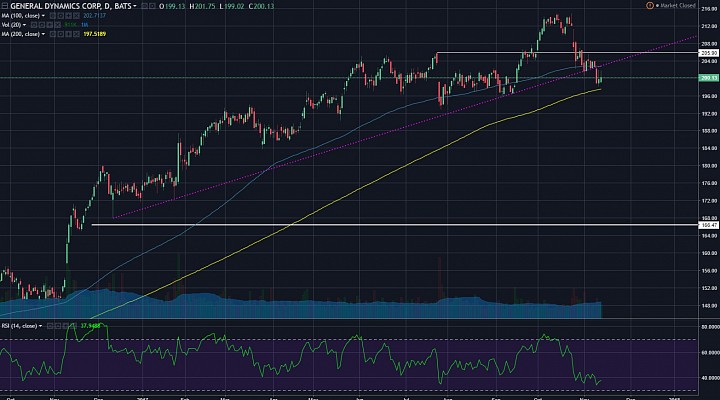Viewport: 720px width, 400px height.
Task: Click the orange market status icon
Action: click(650, 6)
